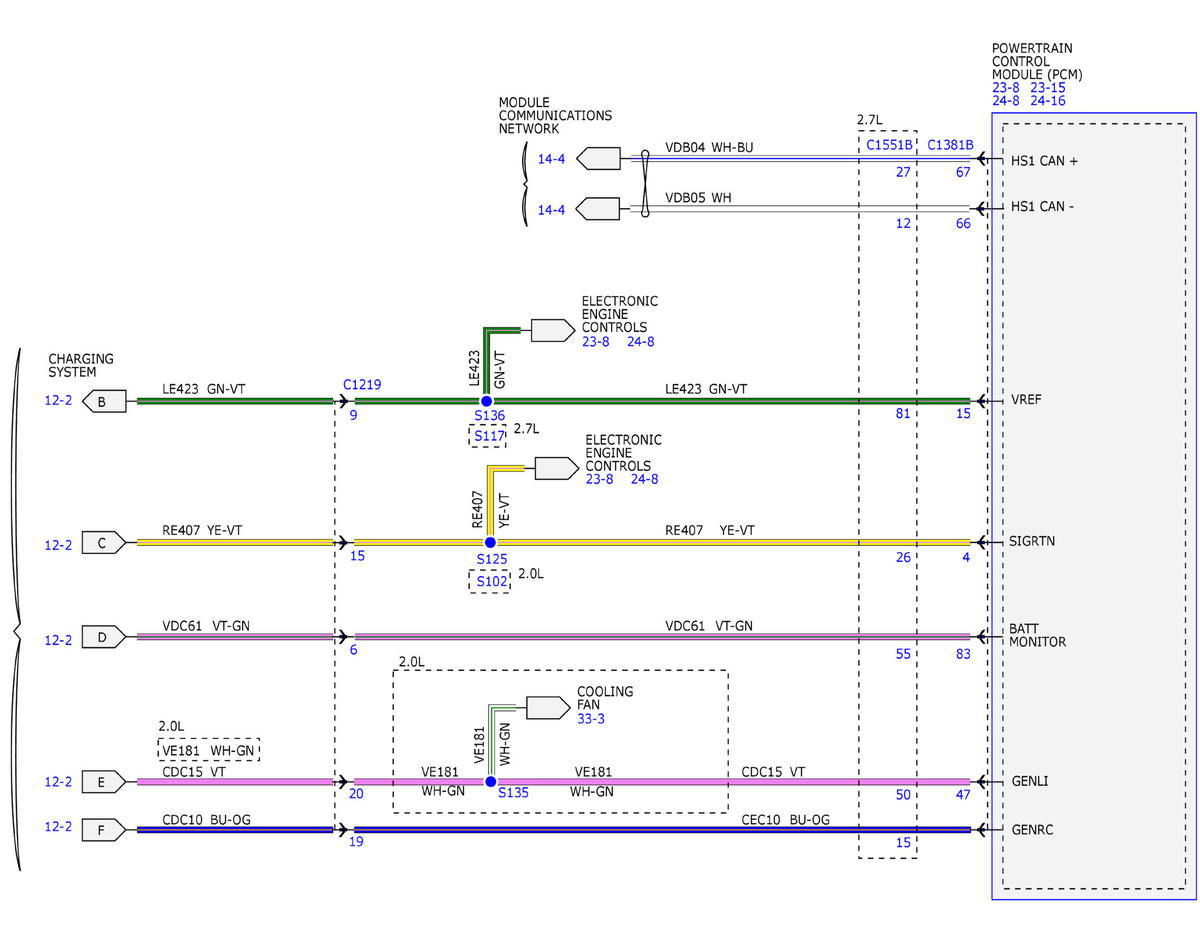Select the E off-page connector symbol
Screen dimensions: 1200x927
[x=104, y=782]
